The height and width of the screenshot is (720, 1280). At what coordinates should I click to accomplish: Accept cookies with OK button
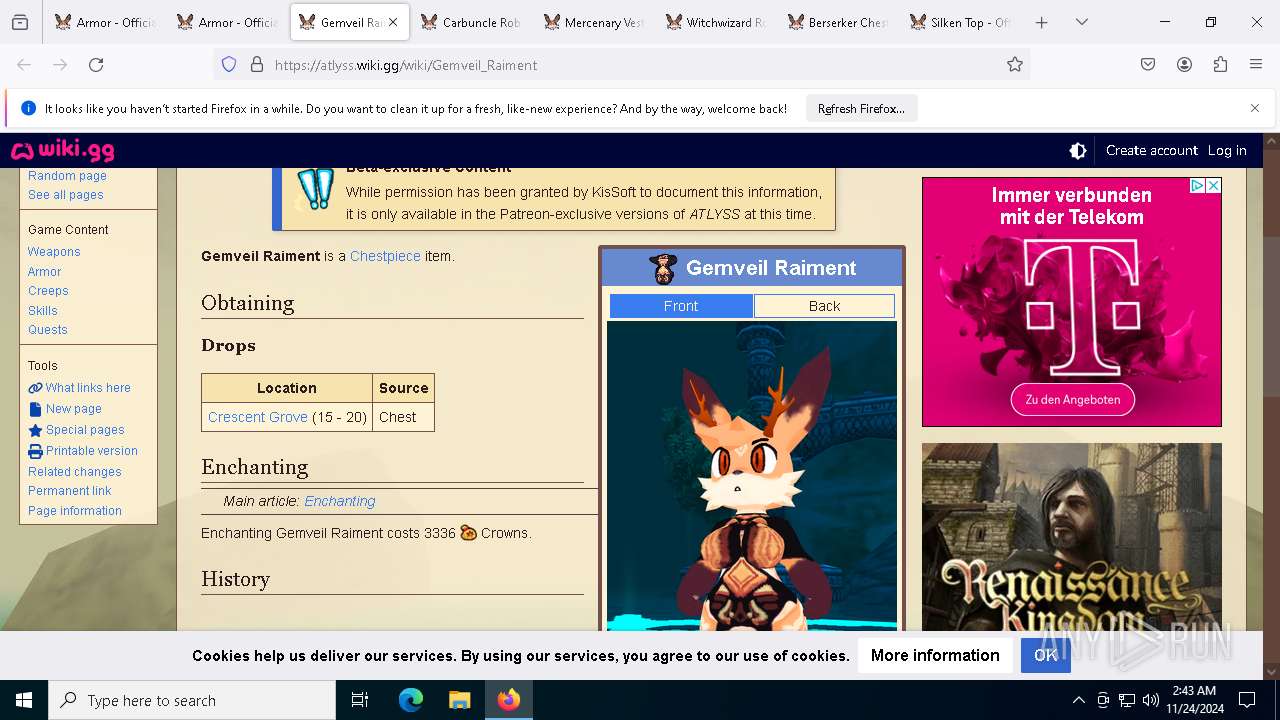1046,656
